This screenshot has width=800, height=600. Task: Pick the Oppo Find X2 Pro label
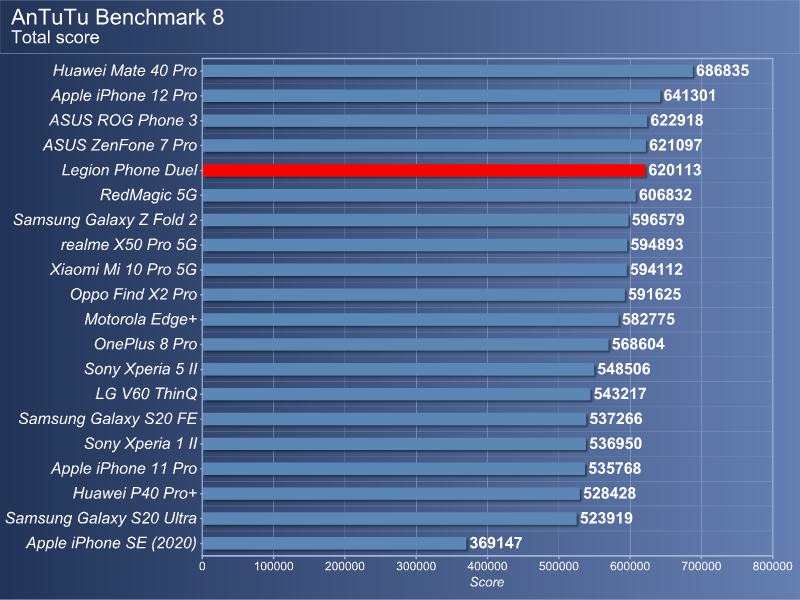[134, 294]
